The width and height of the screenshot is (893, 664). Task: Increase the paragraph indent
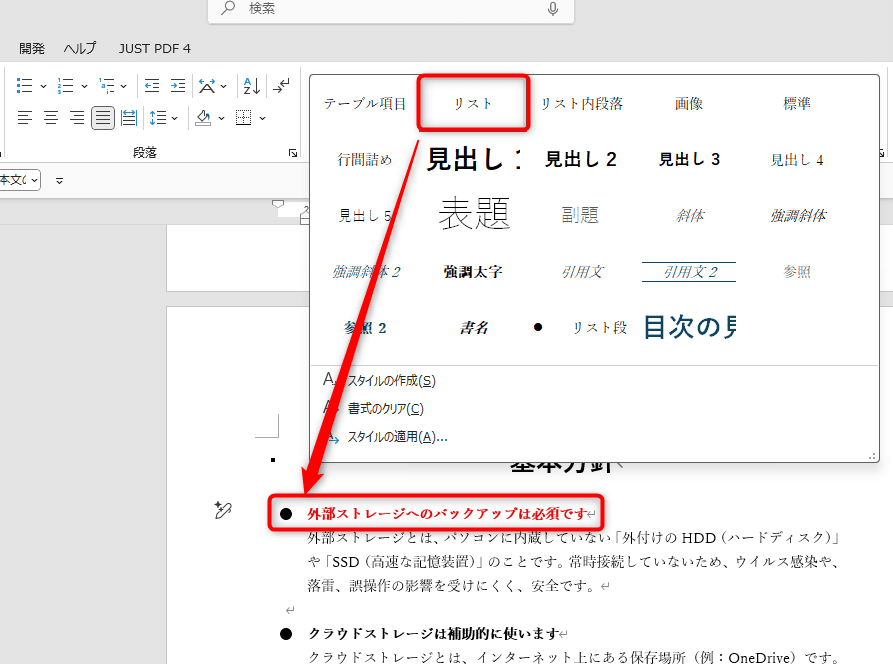click(178, 84)
